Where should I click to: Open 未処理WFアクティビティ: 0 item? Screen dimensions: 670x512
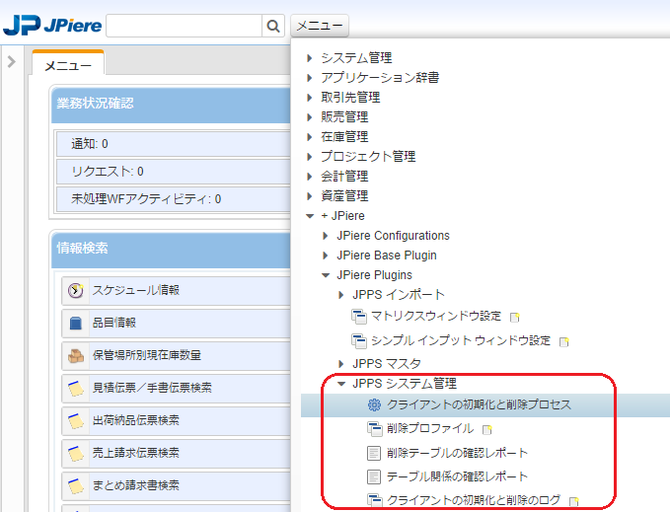pos(173,199)
